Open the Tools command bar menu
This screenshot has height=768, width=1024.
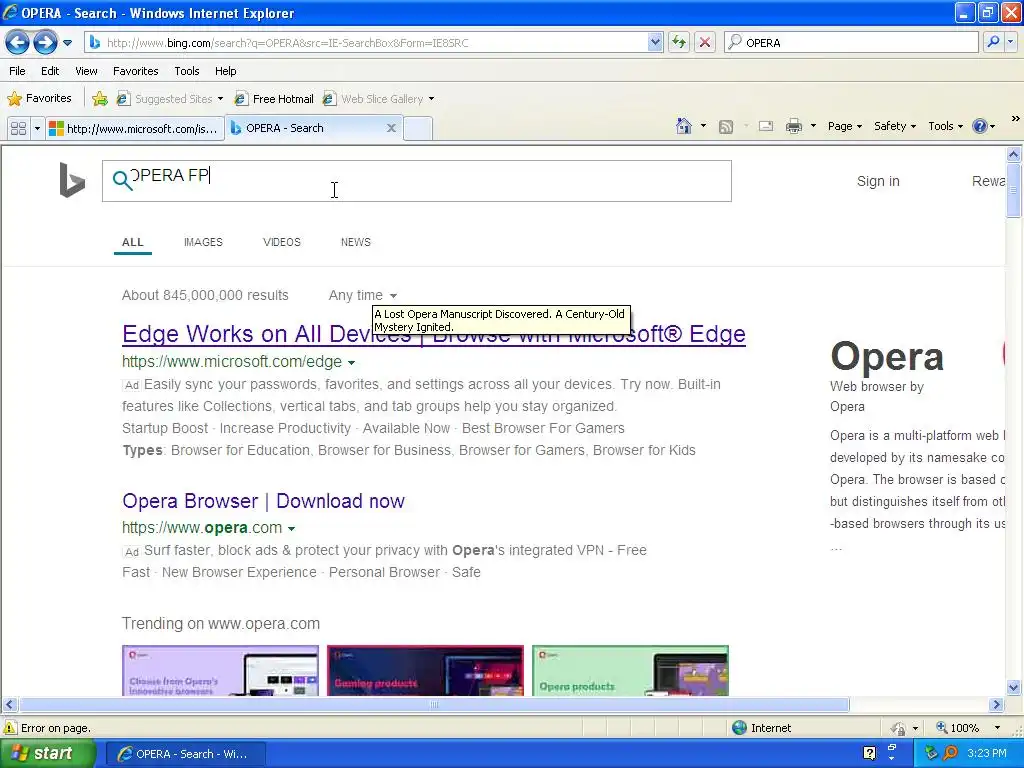945,126
